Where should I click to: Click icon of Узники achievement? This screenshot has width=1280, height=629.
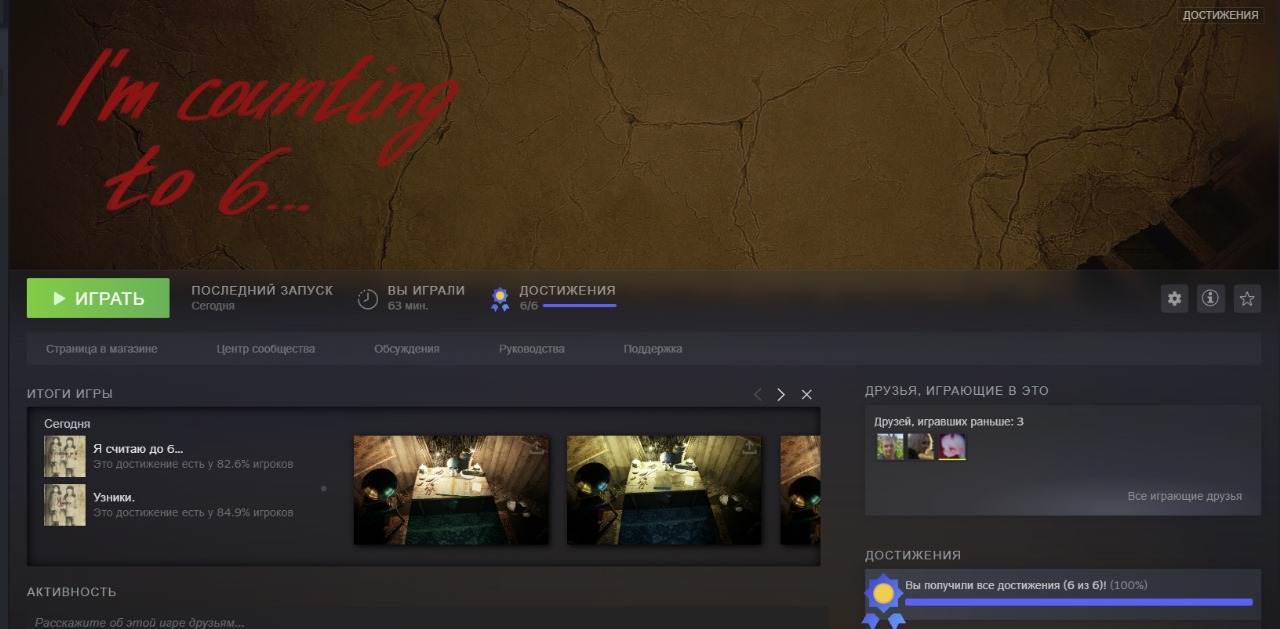(65, 505)
